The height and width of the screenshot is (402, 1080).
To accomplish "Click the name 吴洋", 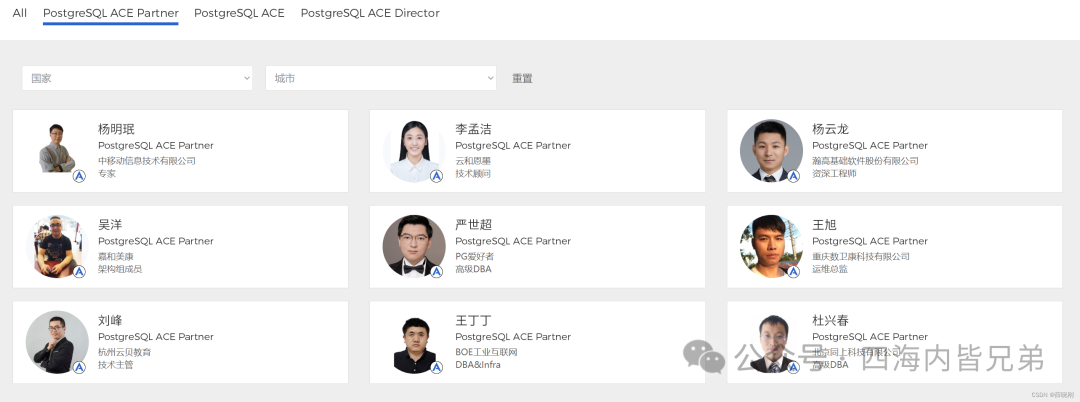I will coord(110,225).
